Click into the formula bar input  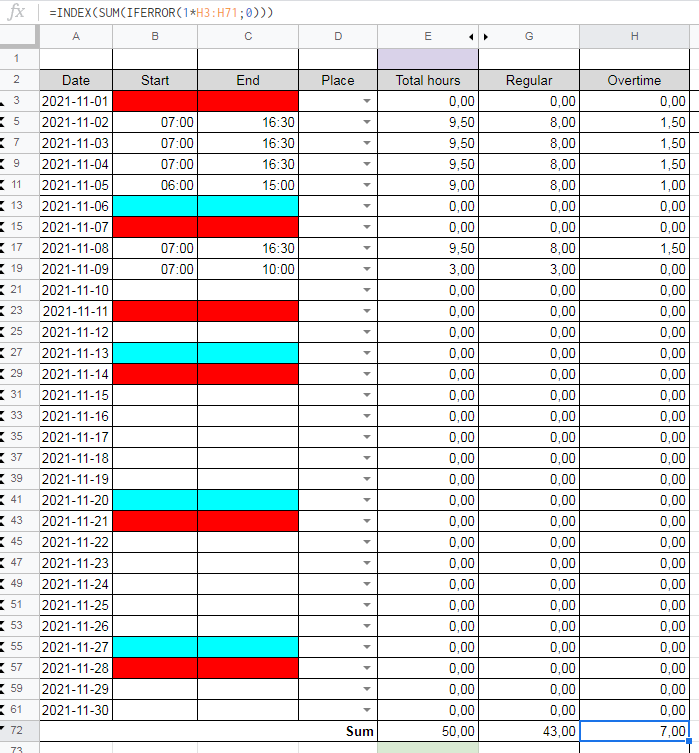tap(370, 12)
